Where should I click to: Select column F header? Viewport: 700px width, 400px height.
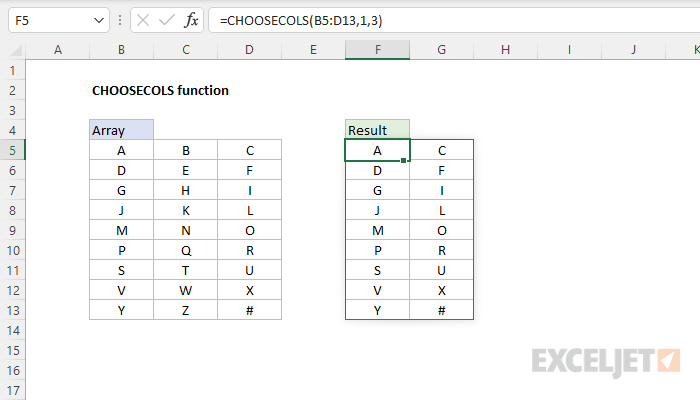(x=377, y=50)
